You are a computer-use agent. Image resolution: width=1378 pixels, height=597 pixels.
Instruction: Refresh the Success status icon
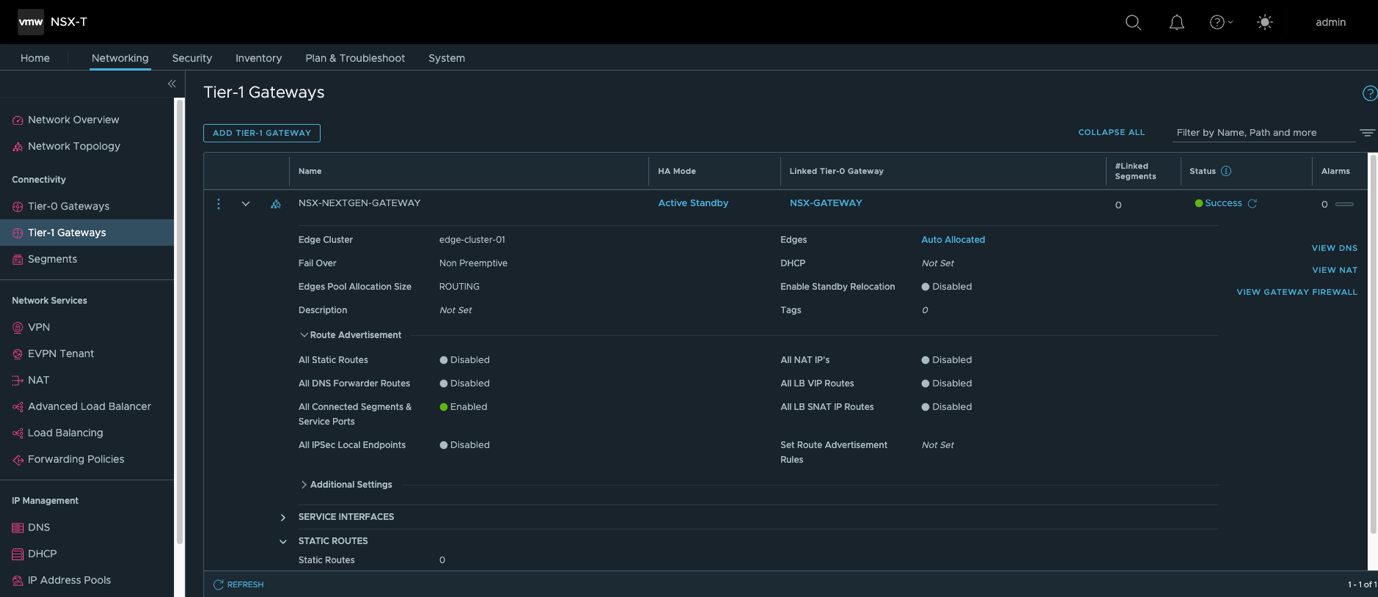(1252, 203)
